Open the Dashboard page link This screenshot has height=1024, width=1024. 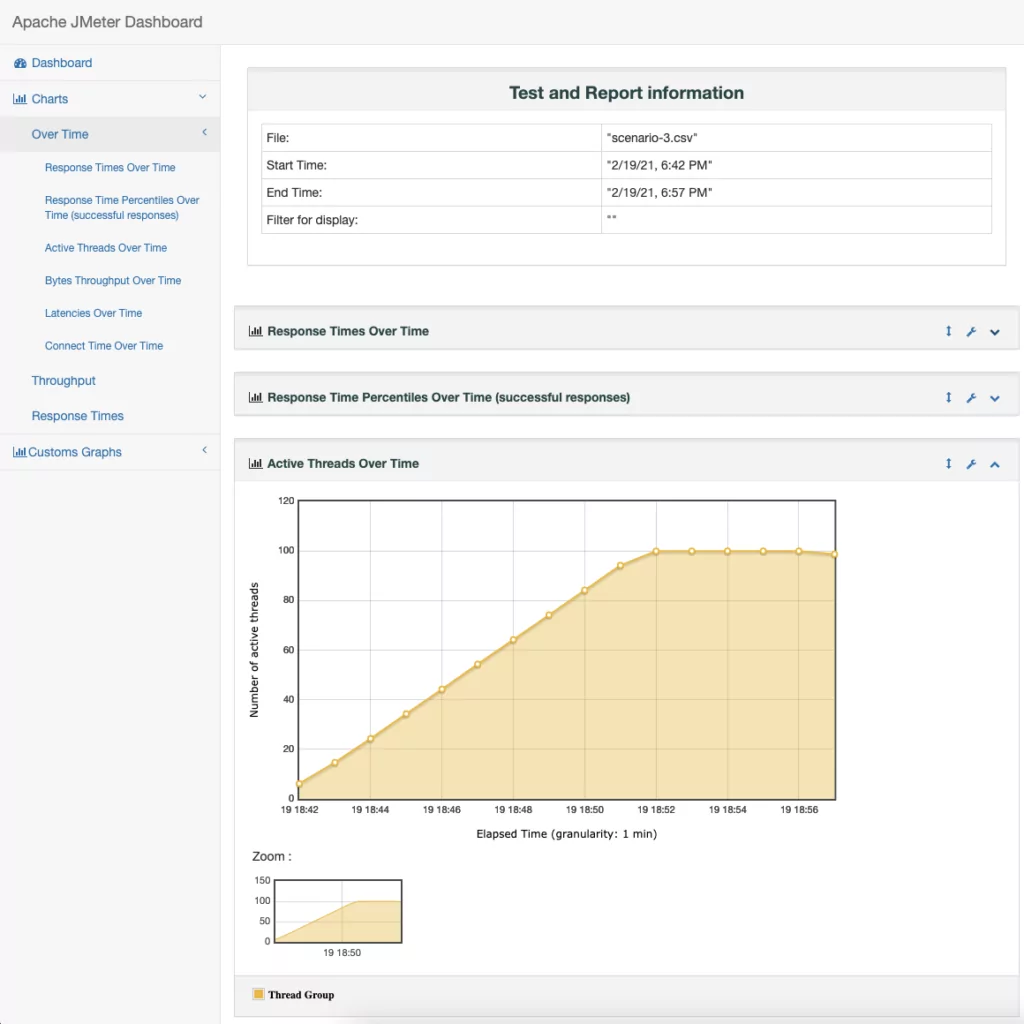pos(62,63)
